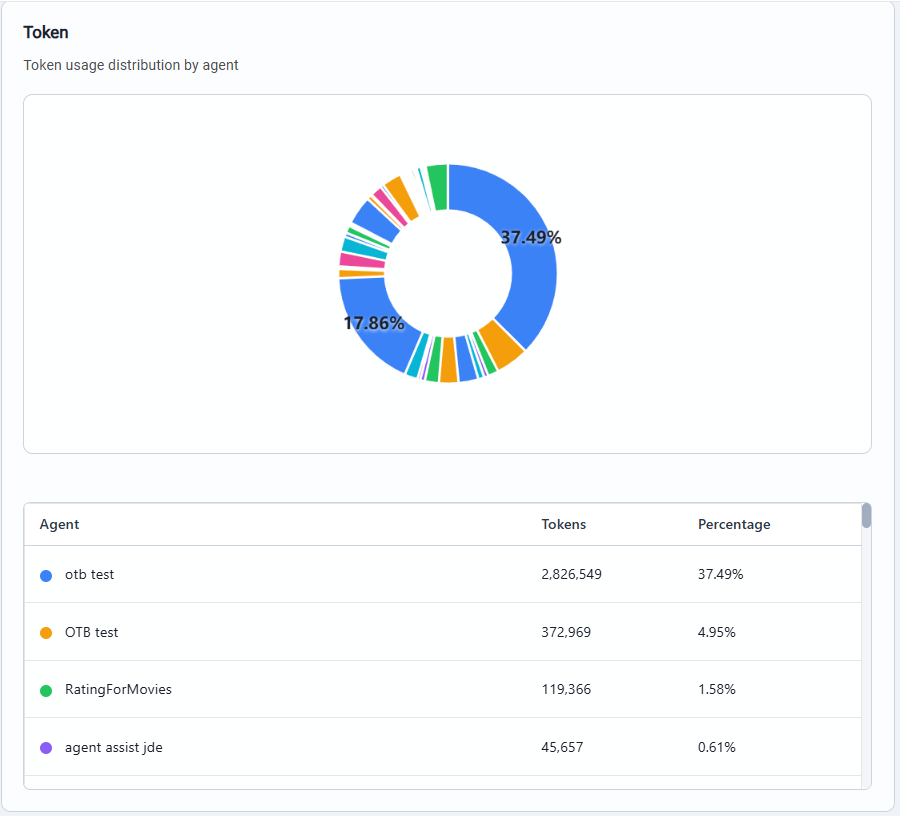Viewport: 900px width, 816px height.
Task: Sort by the Percentage column header
Action: [x=734, y=524]
